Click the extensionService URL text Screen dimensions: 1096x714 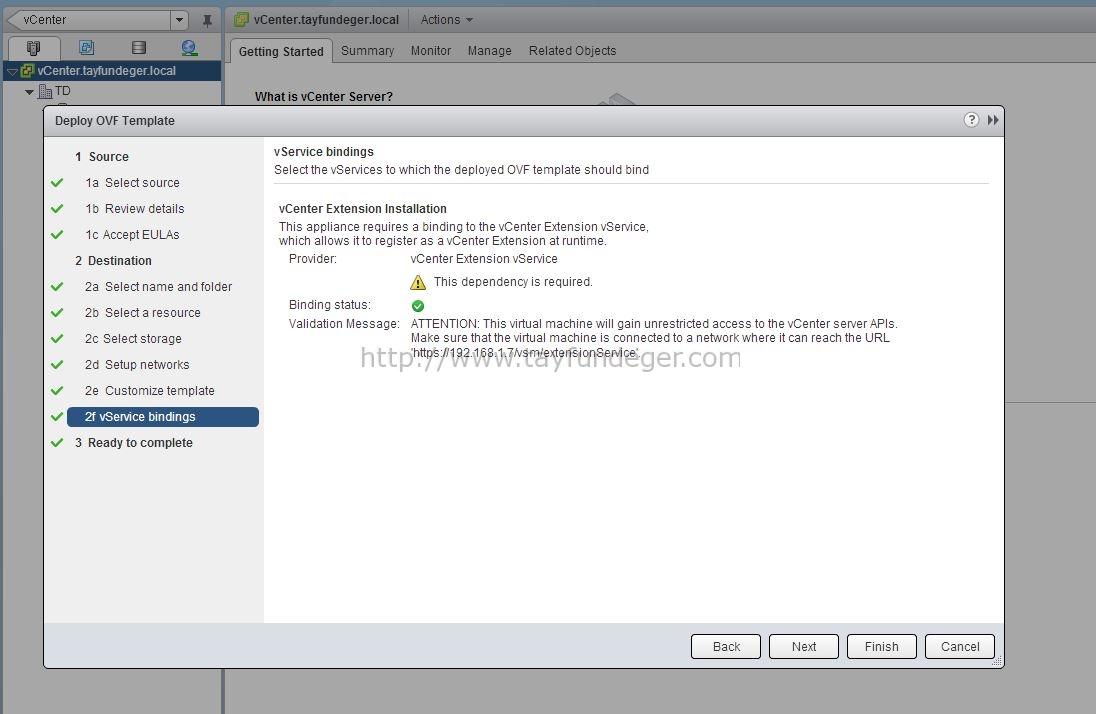525,352
